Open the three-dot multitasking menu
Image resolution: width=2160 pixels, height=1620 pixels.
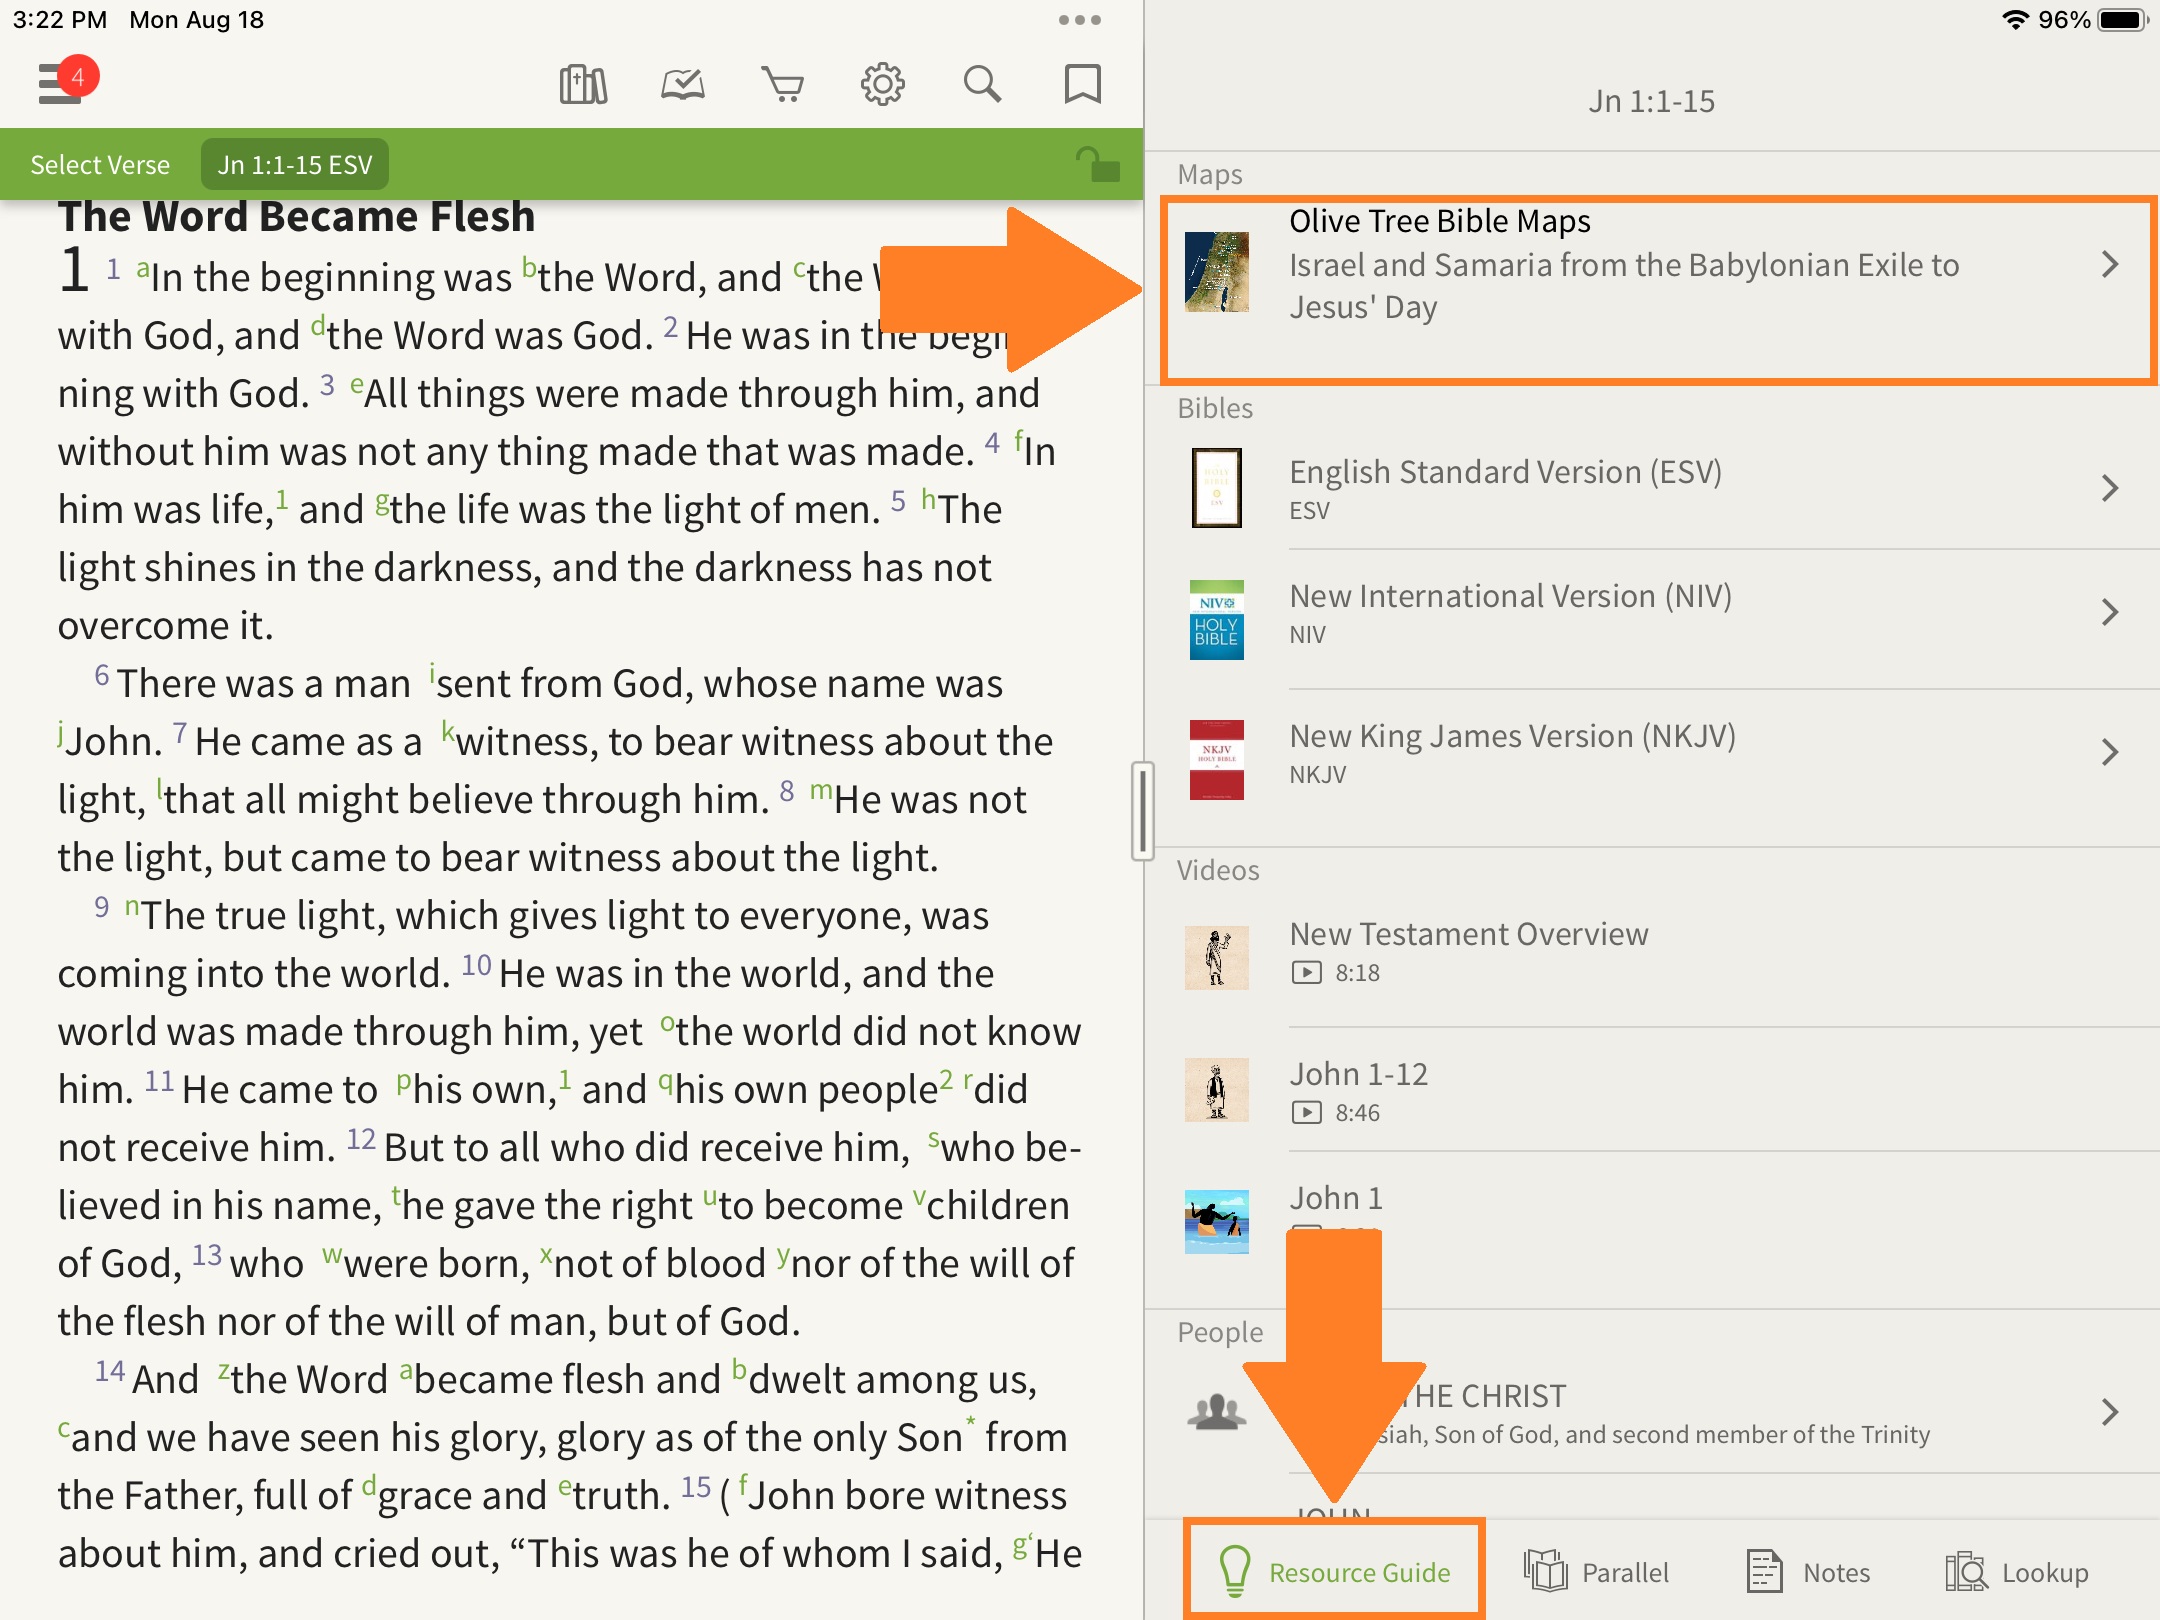point(1080,20)
